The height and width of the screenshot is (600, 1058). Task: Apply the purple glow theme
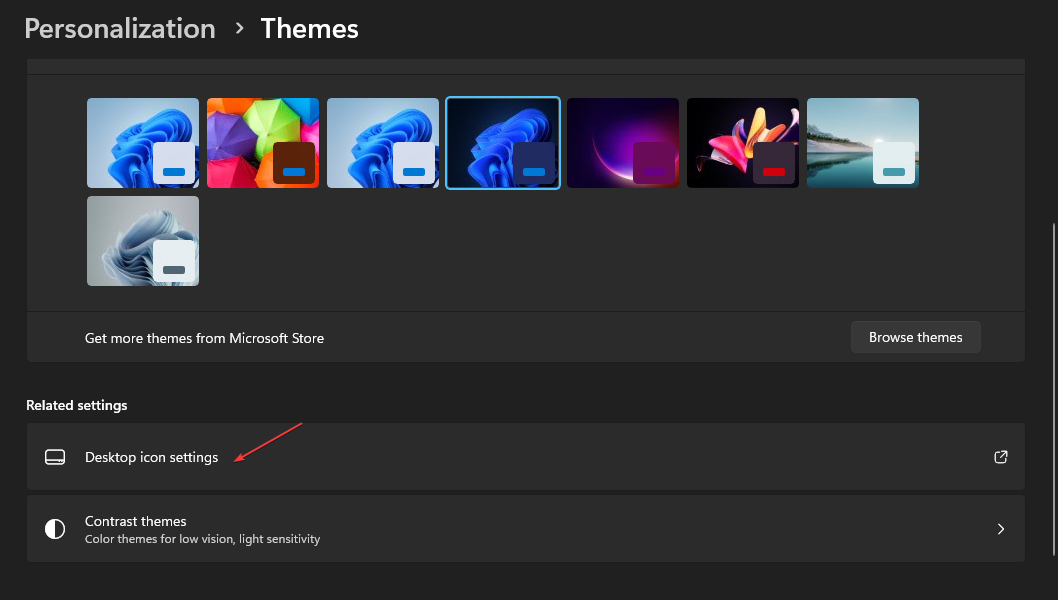point(623,143)
